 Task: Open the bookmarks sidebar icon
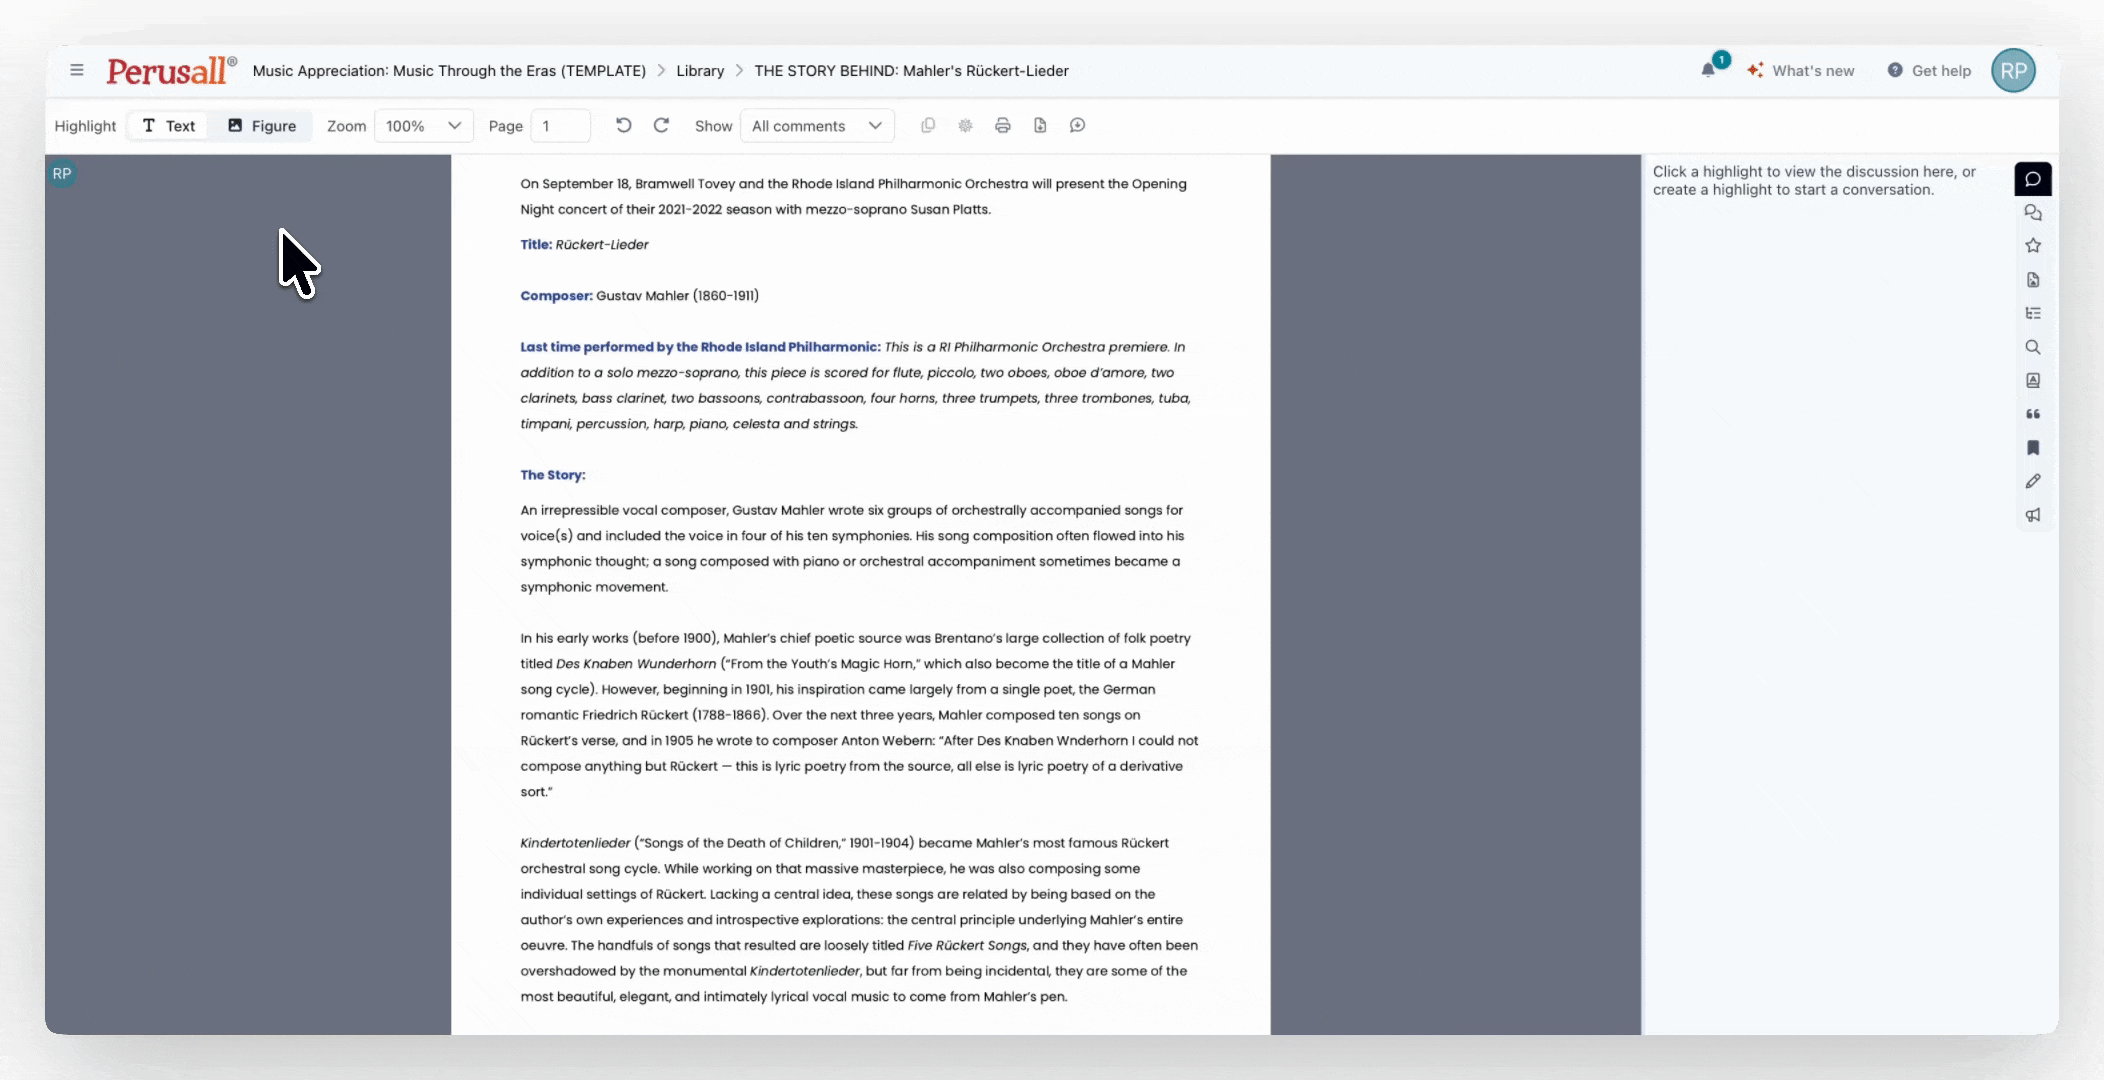click(x=2033, y=448)
